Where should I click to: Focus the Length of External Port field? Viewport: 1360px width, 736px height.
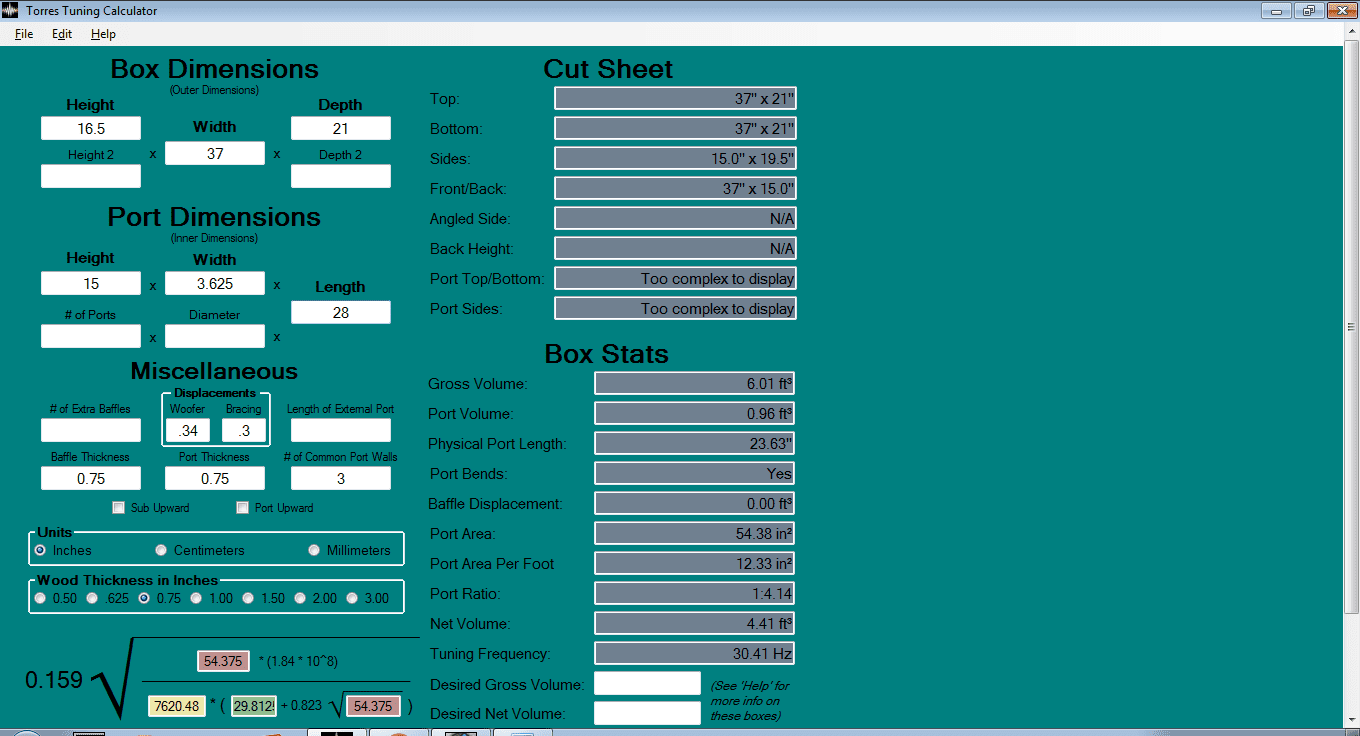(341, 430)
